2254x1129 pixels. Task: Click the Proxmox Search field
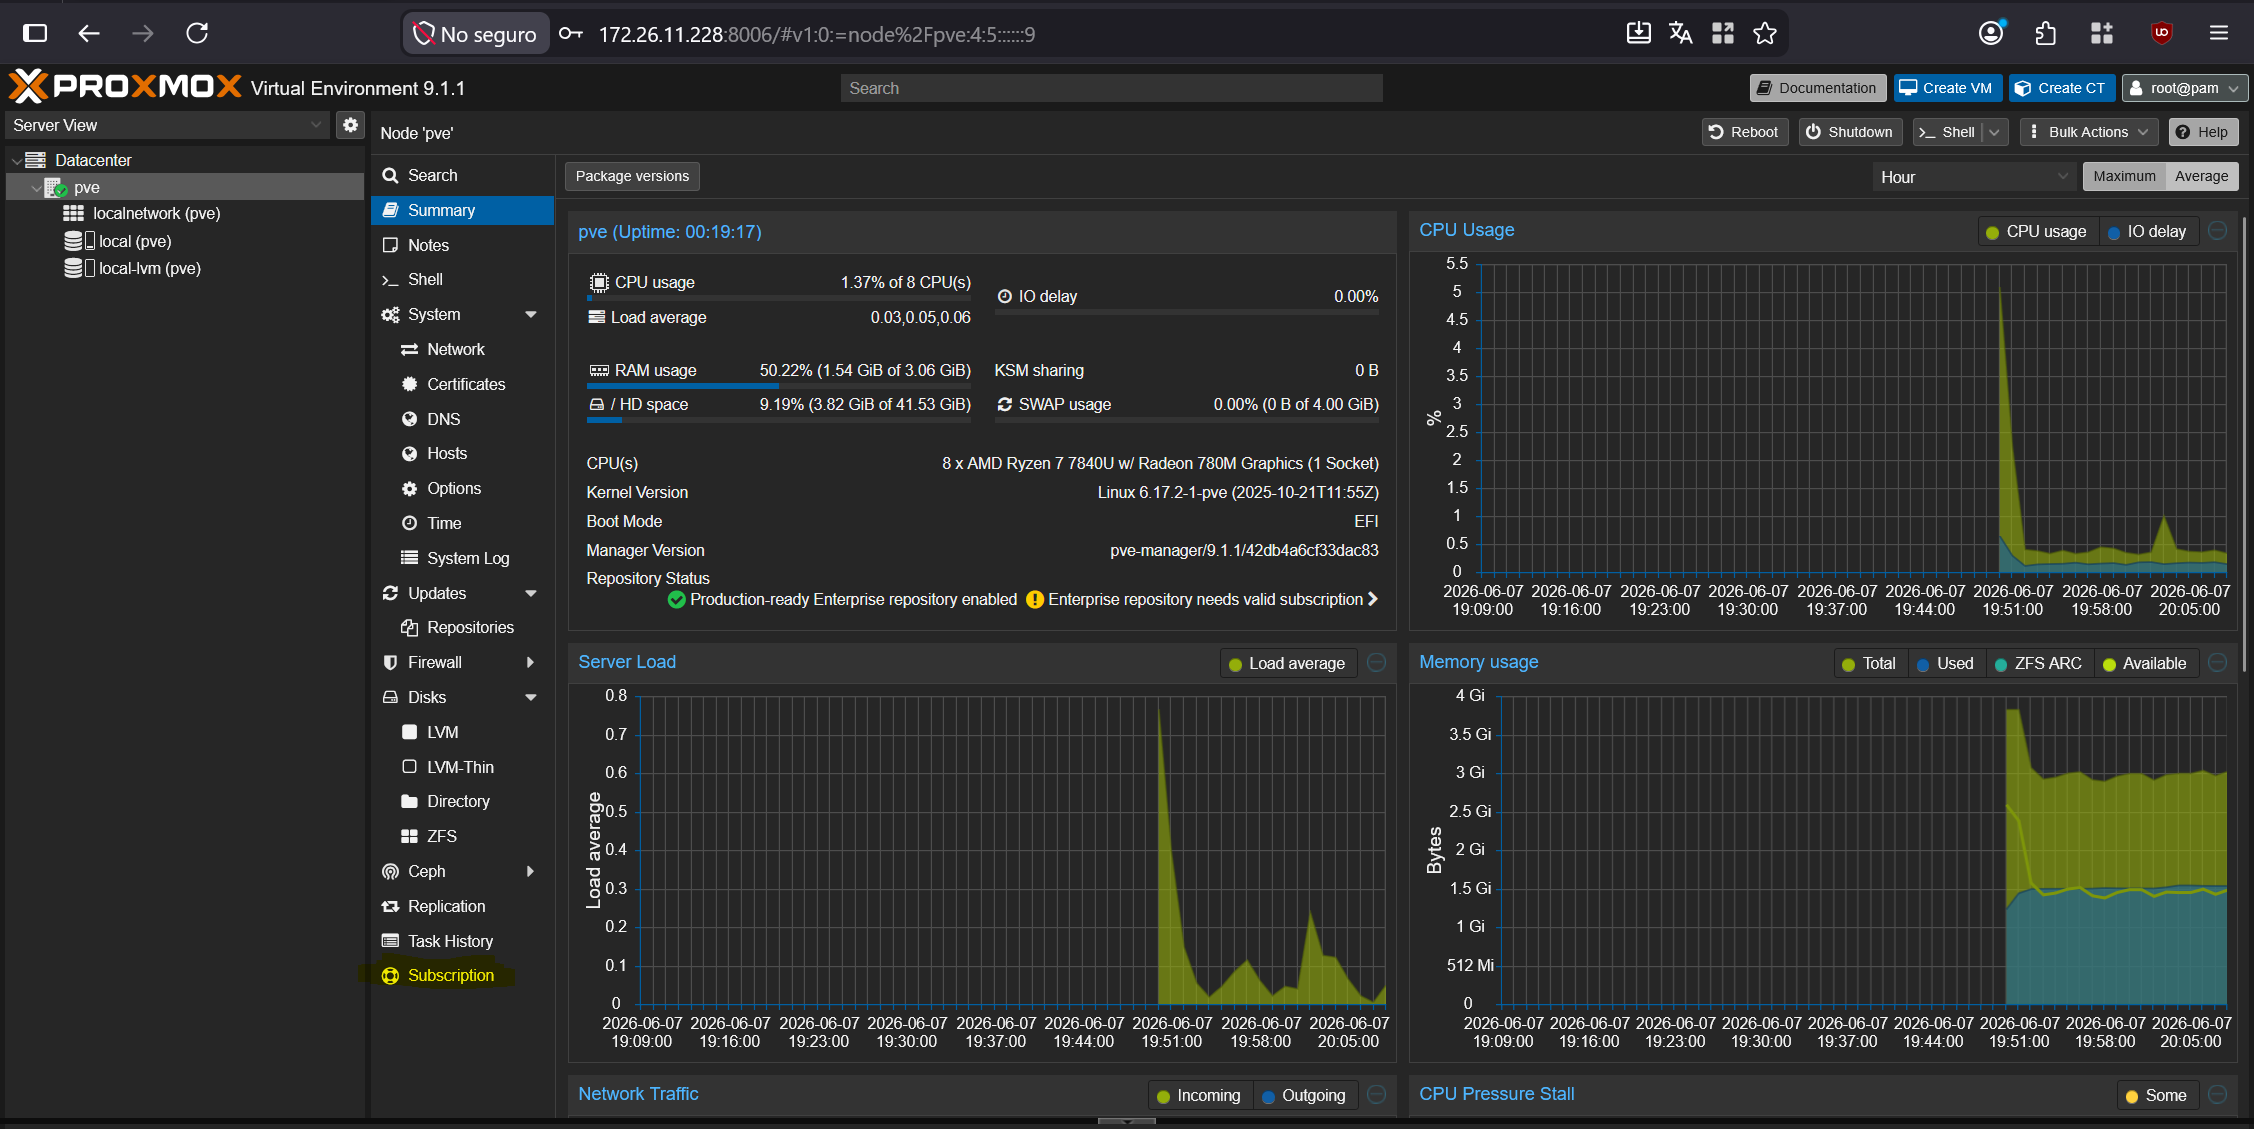coord(1111,88)
